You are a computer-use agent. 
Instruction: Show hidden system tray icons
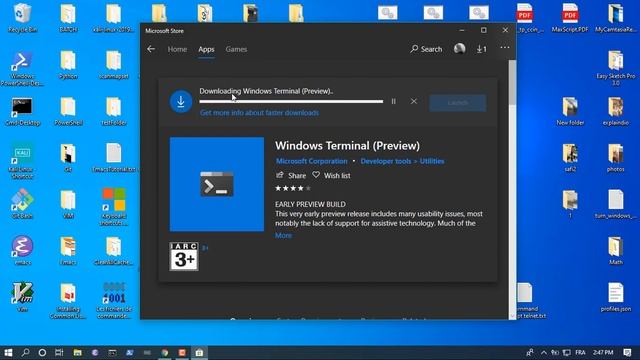click(544, 353)
